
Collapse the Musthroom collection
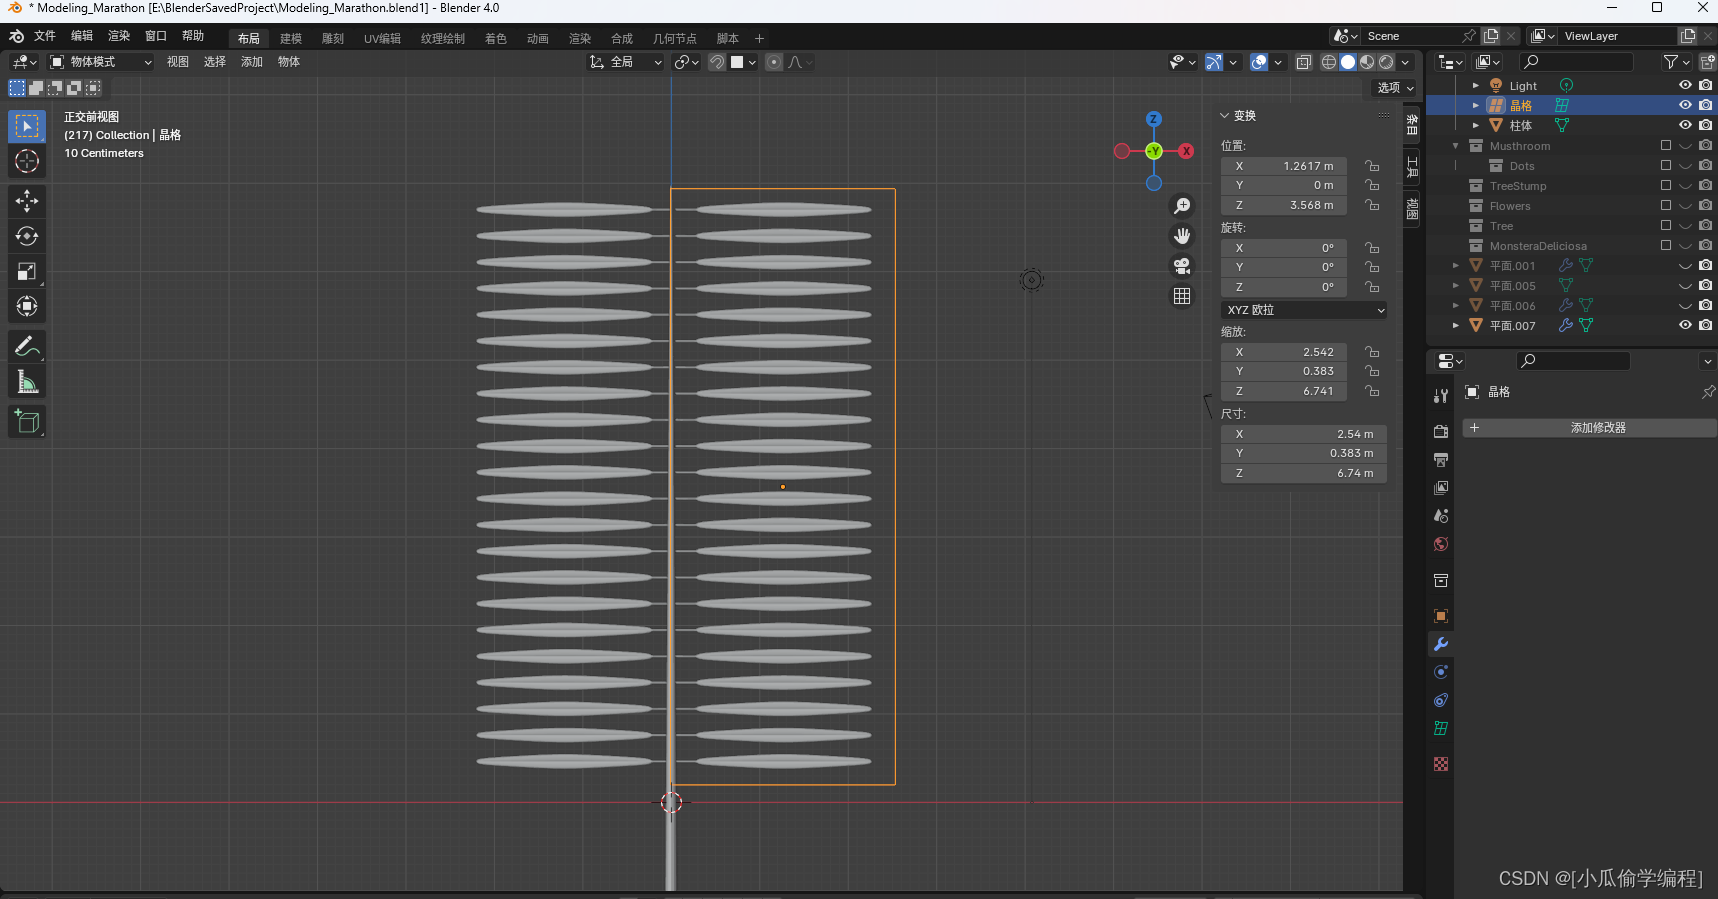pyautogui.click(x=1456, y=145)
